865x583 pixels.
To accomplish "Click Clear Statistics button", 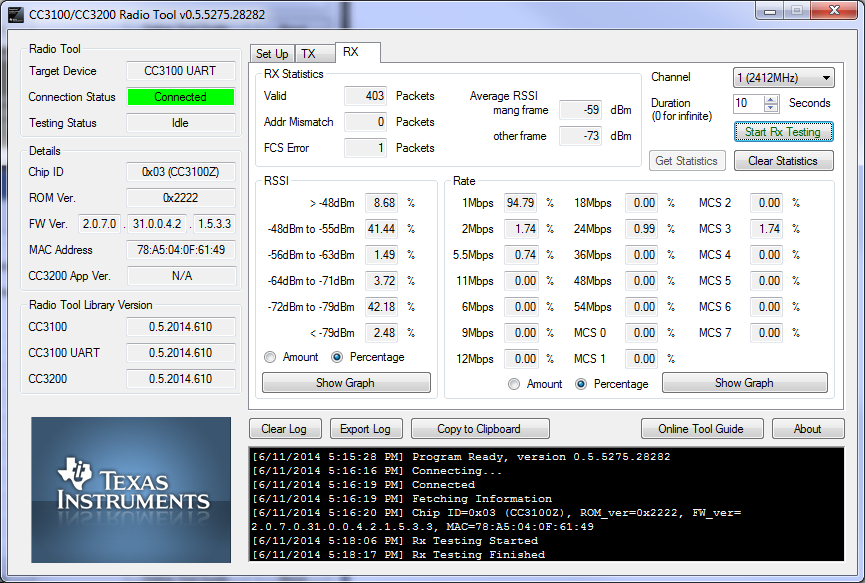I will tap(783, 161).
